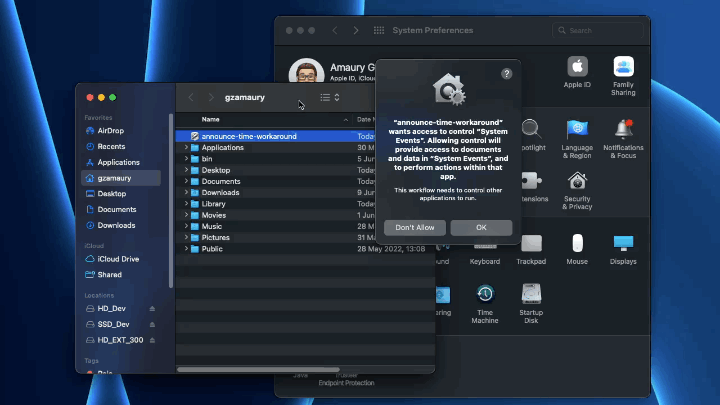720x405 pixels.
Task: Open Security & Privacy preferences
Action: point(577,191)
